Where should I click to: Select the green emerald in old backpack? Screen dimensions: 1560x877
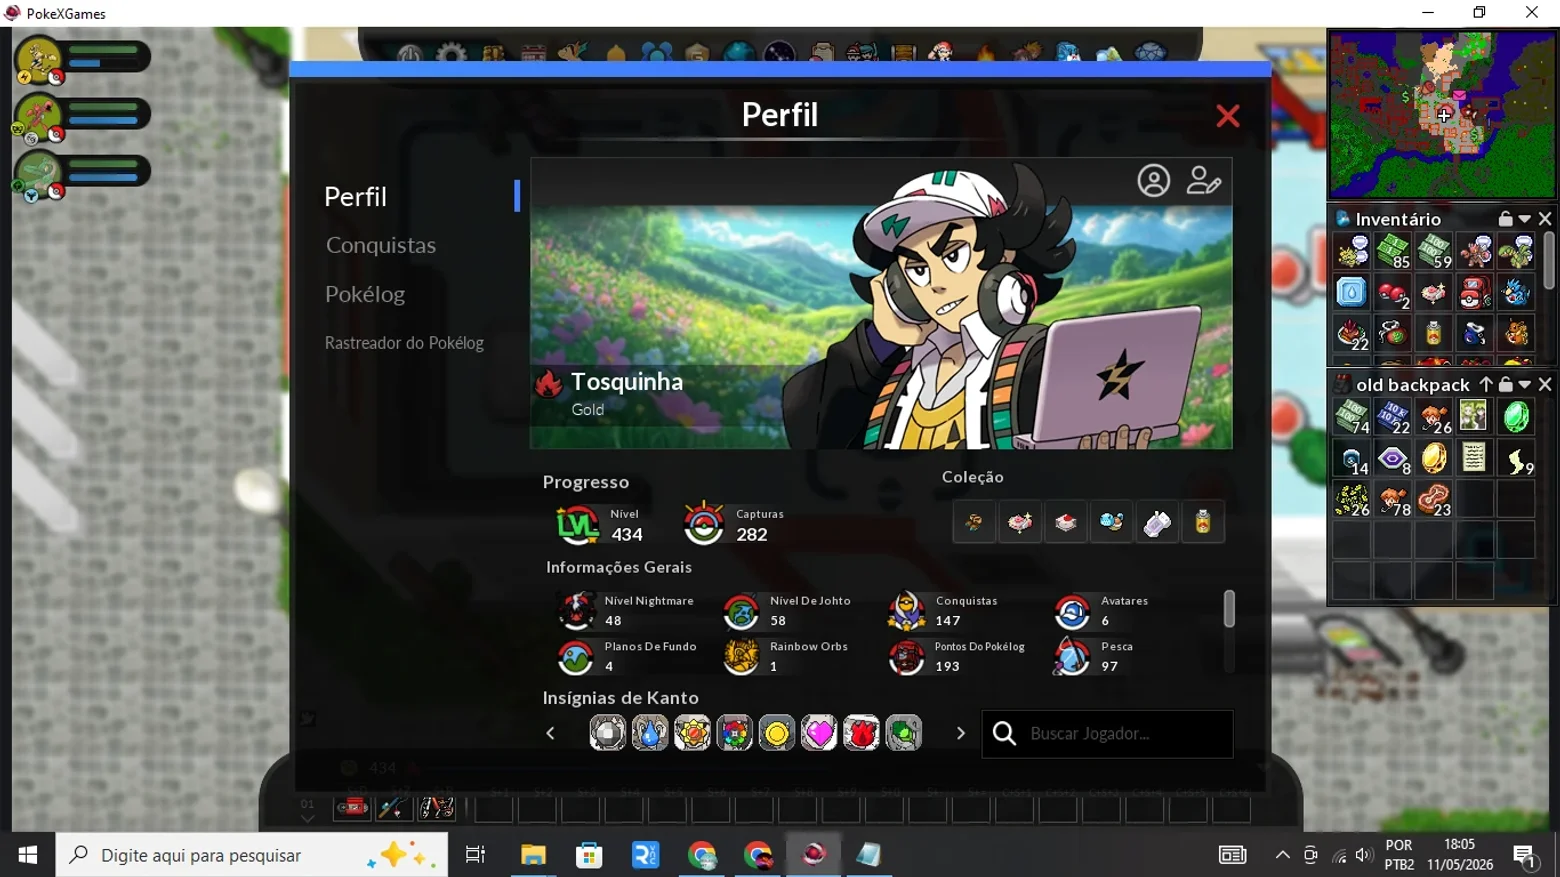click(1516, 416)
